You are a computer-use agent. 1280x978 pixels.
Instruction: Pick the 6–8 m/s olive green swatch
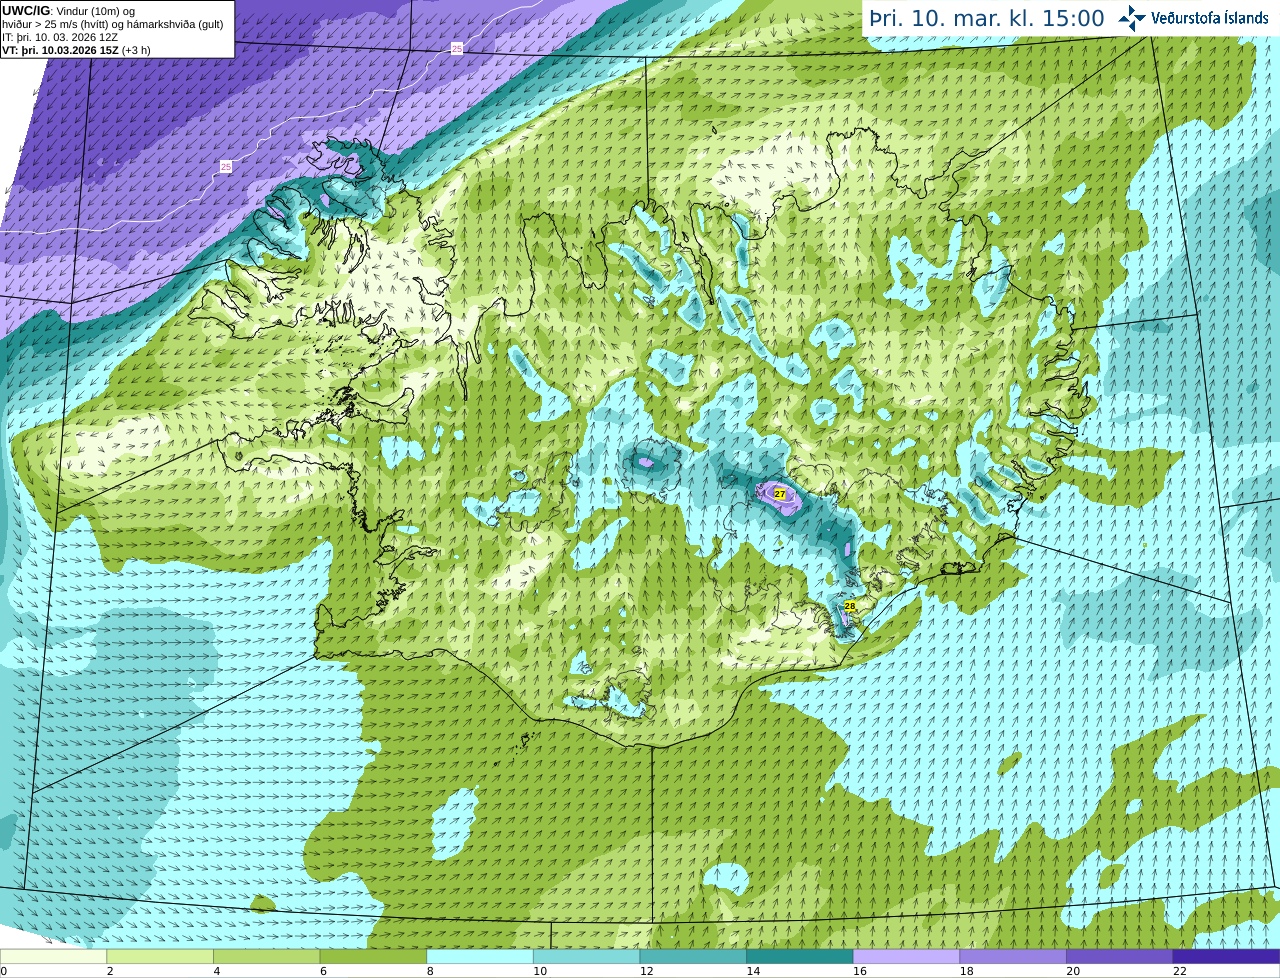coord(373,956)
